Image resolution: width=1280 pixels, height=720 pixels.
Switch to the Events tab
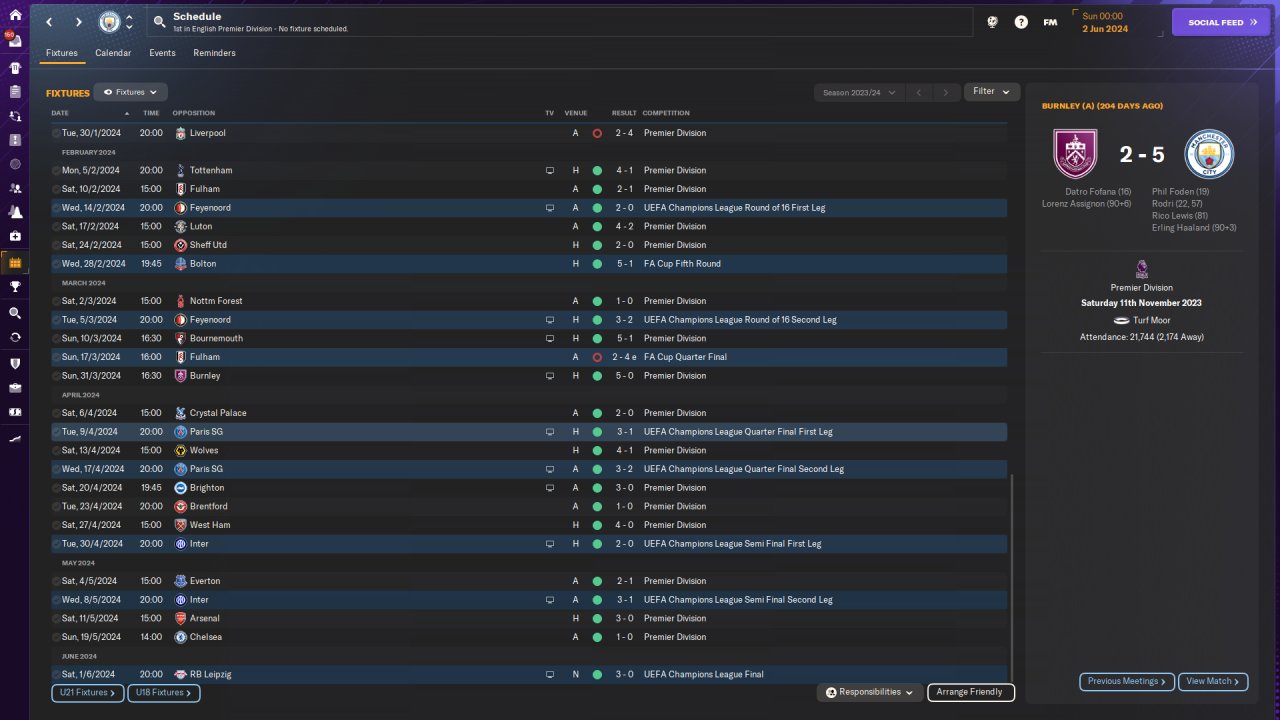(x=162, y=53)
